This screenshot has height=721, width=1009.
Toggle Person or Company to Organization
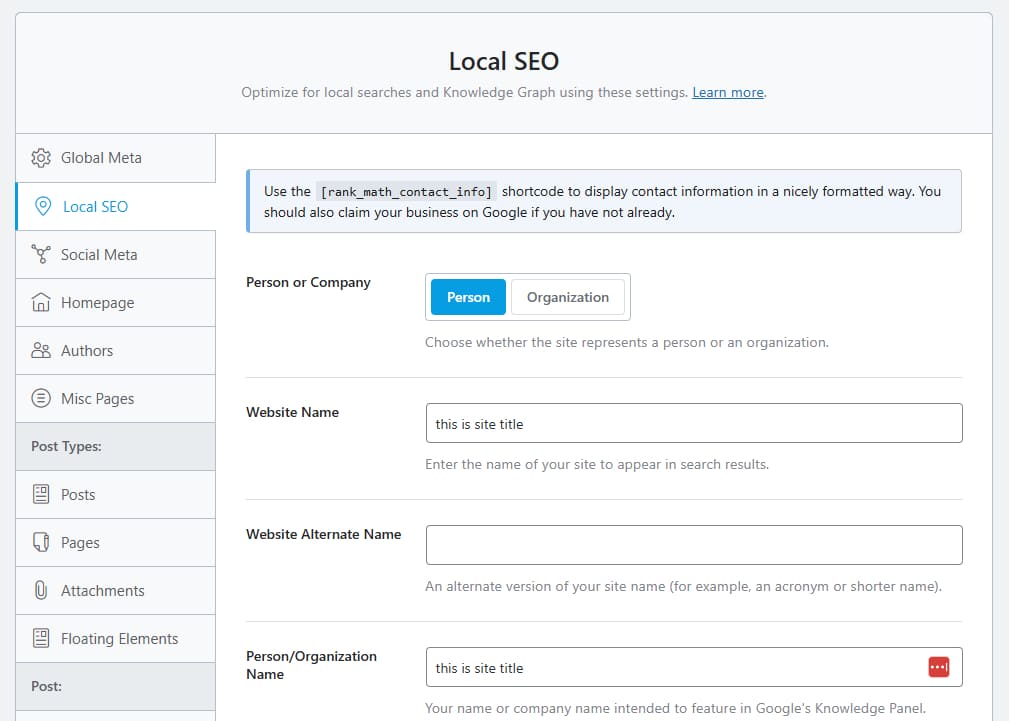(567, 296)
